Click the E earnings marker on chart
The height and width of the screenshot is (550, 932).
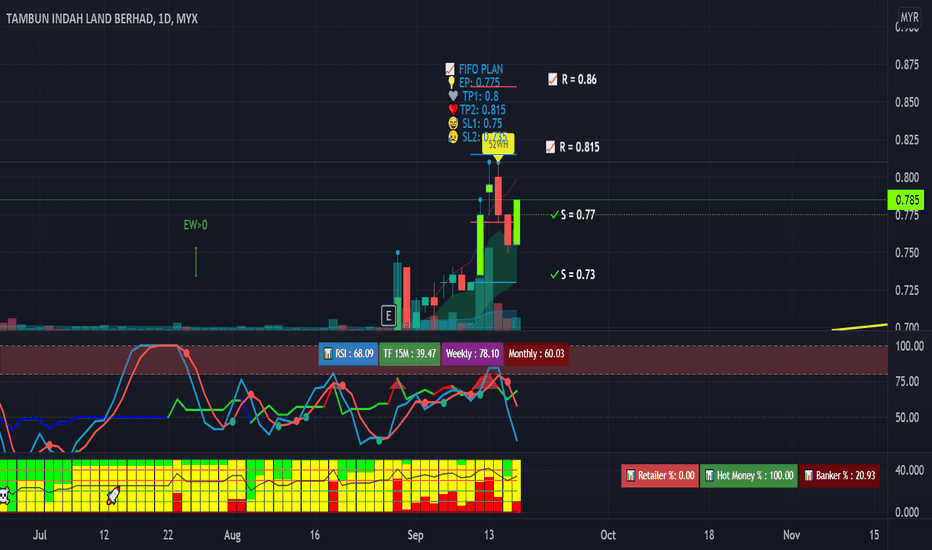[x=388, y=316]
